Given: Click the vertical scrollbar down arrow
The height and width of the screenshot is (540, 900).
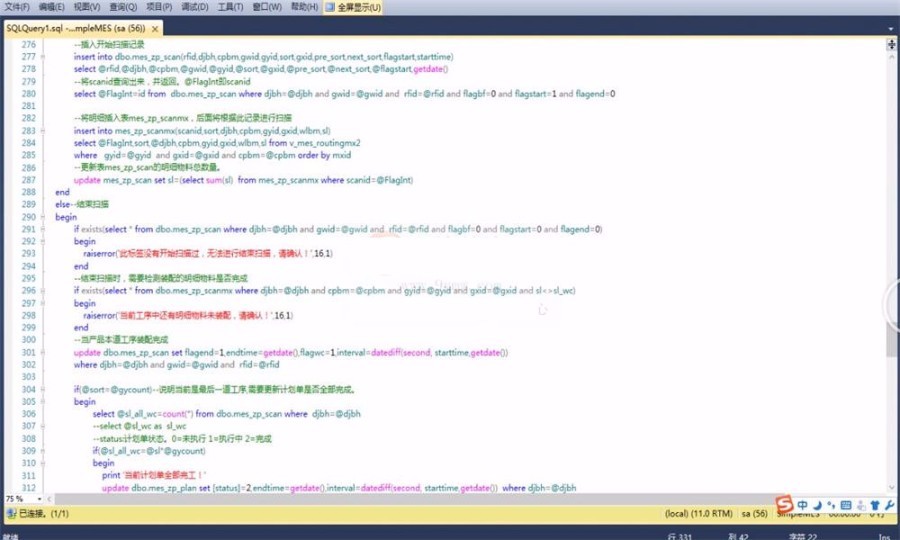Looking at the screenshot, I should pos(890,488).
